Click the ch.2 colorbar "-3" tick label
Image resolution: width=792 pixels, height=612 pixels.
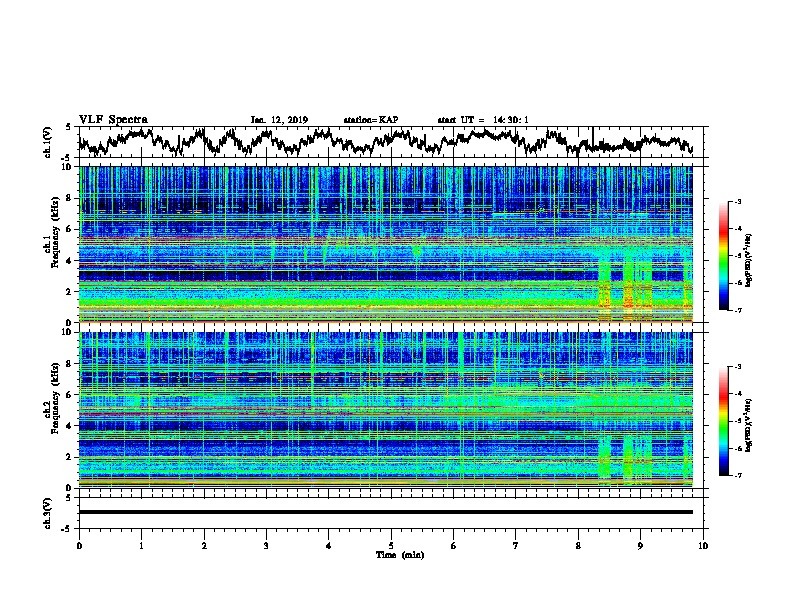(737, 367)
